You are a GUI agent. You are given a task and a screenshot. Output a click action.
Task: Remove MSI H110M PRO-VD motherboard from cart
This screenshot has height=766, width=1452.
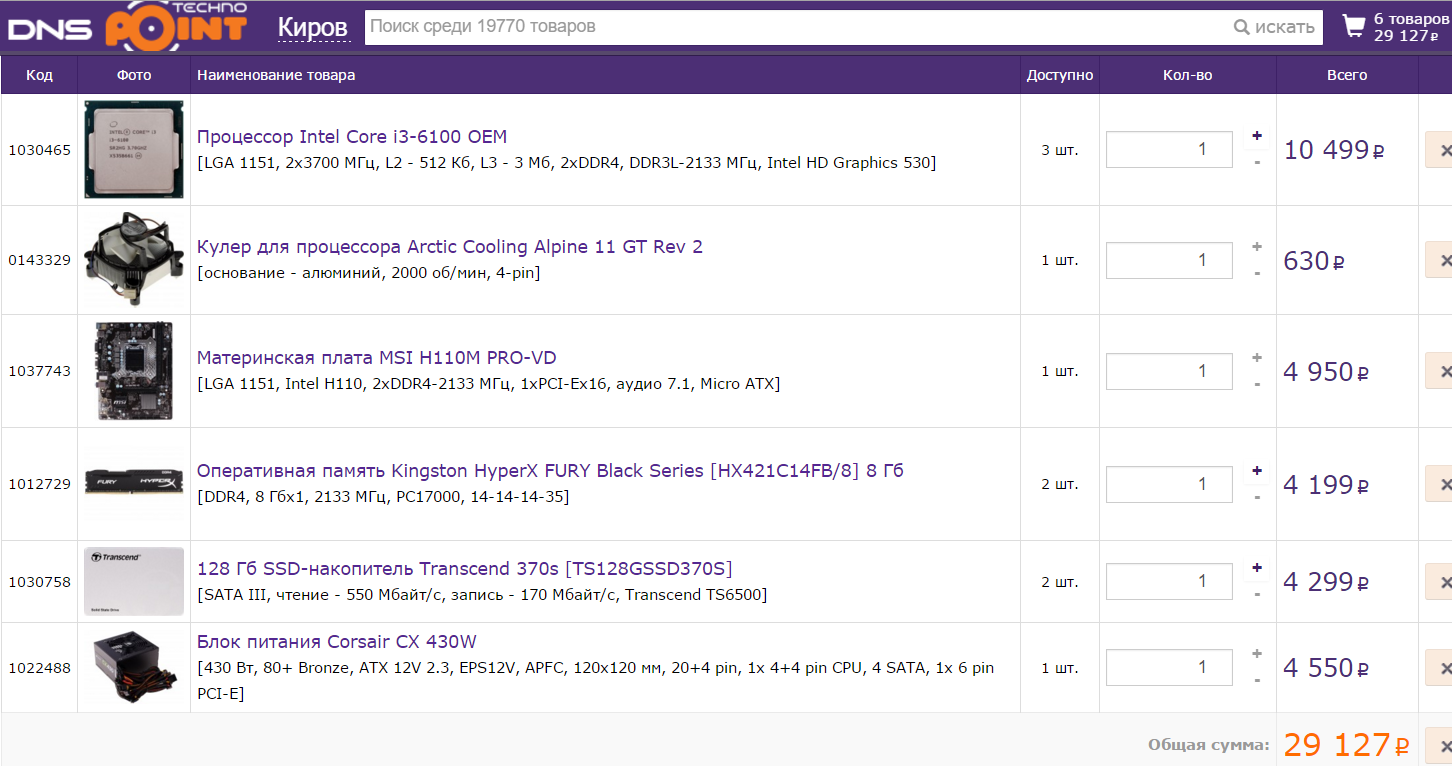tap(1440, 372)
